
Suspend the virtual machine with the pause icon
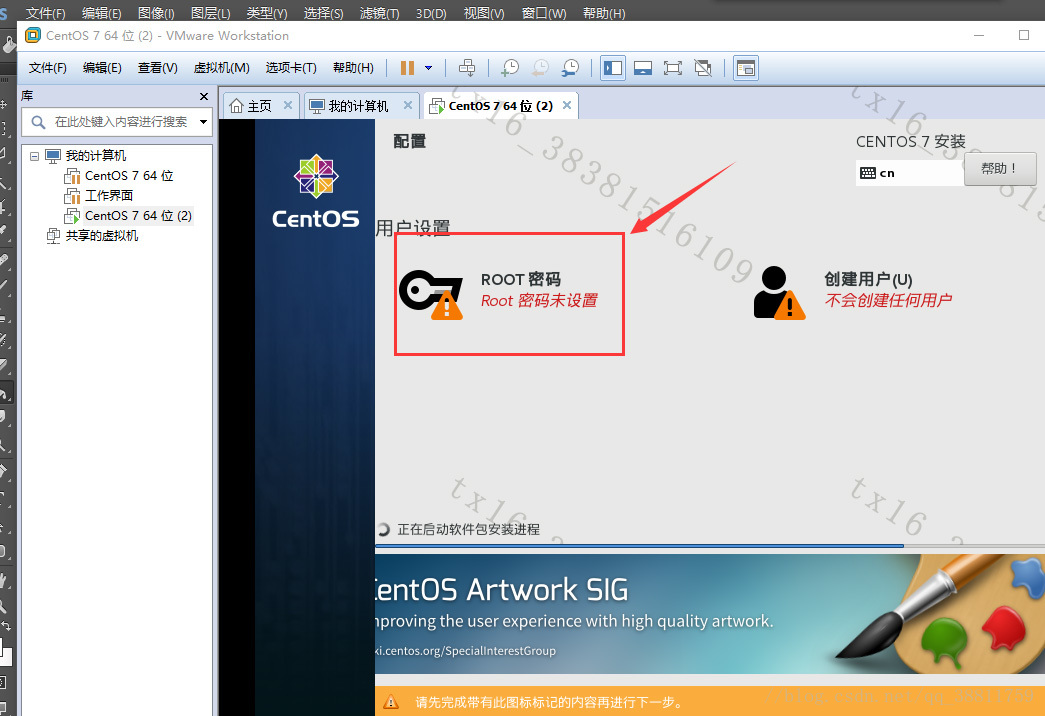(x=407, y=68)
